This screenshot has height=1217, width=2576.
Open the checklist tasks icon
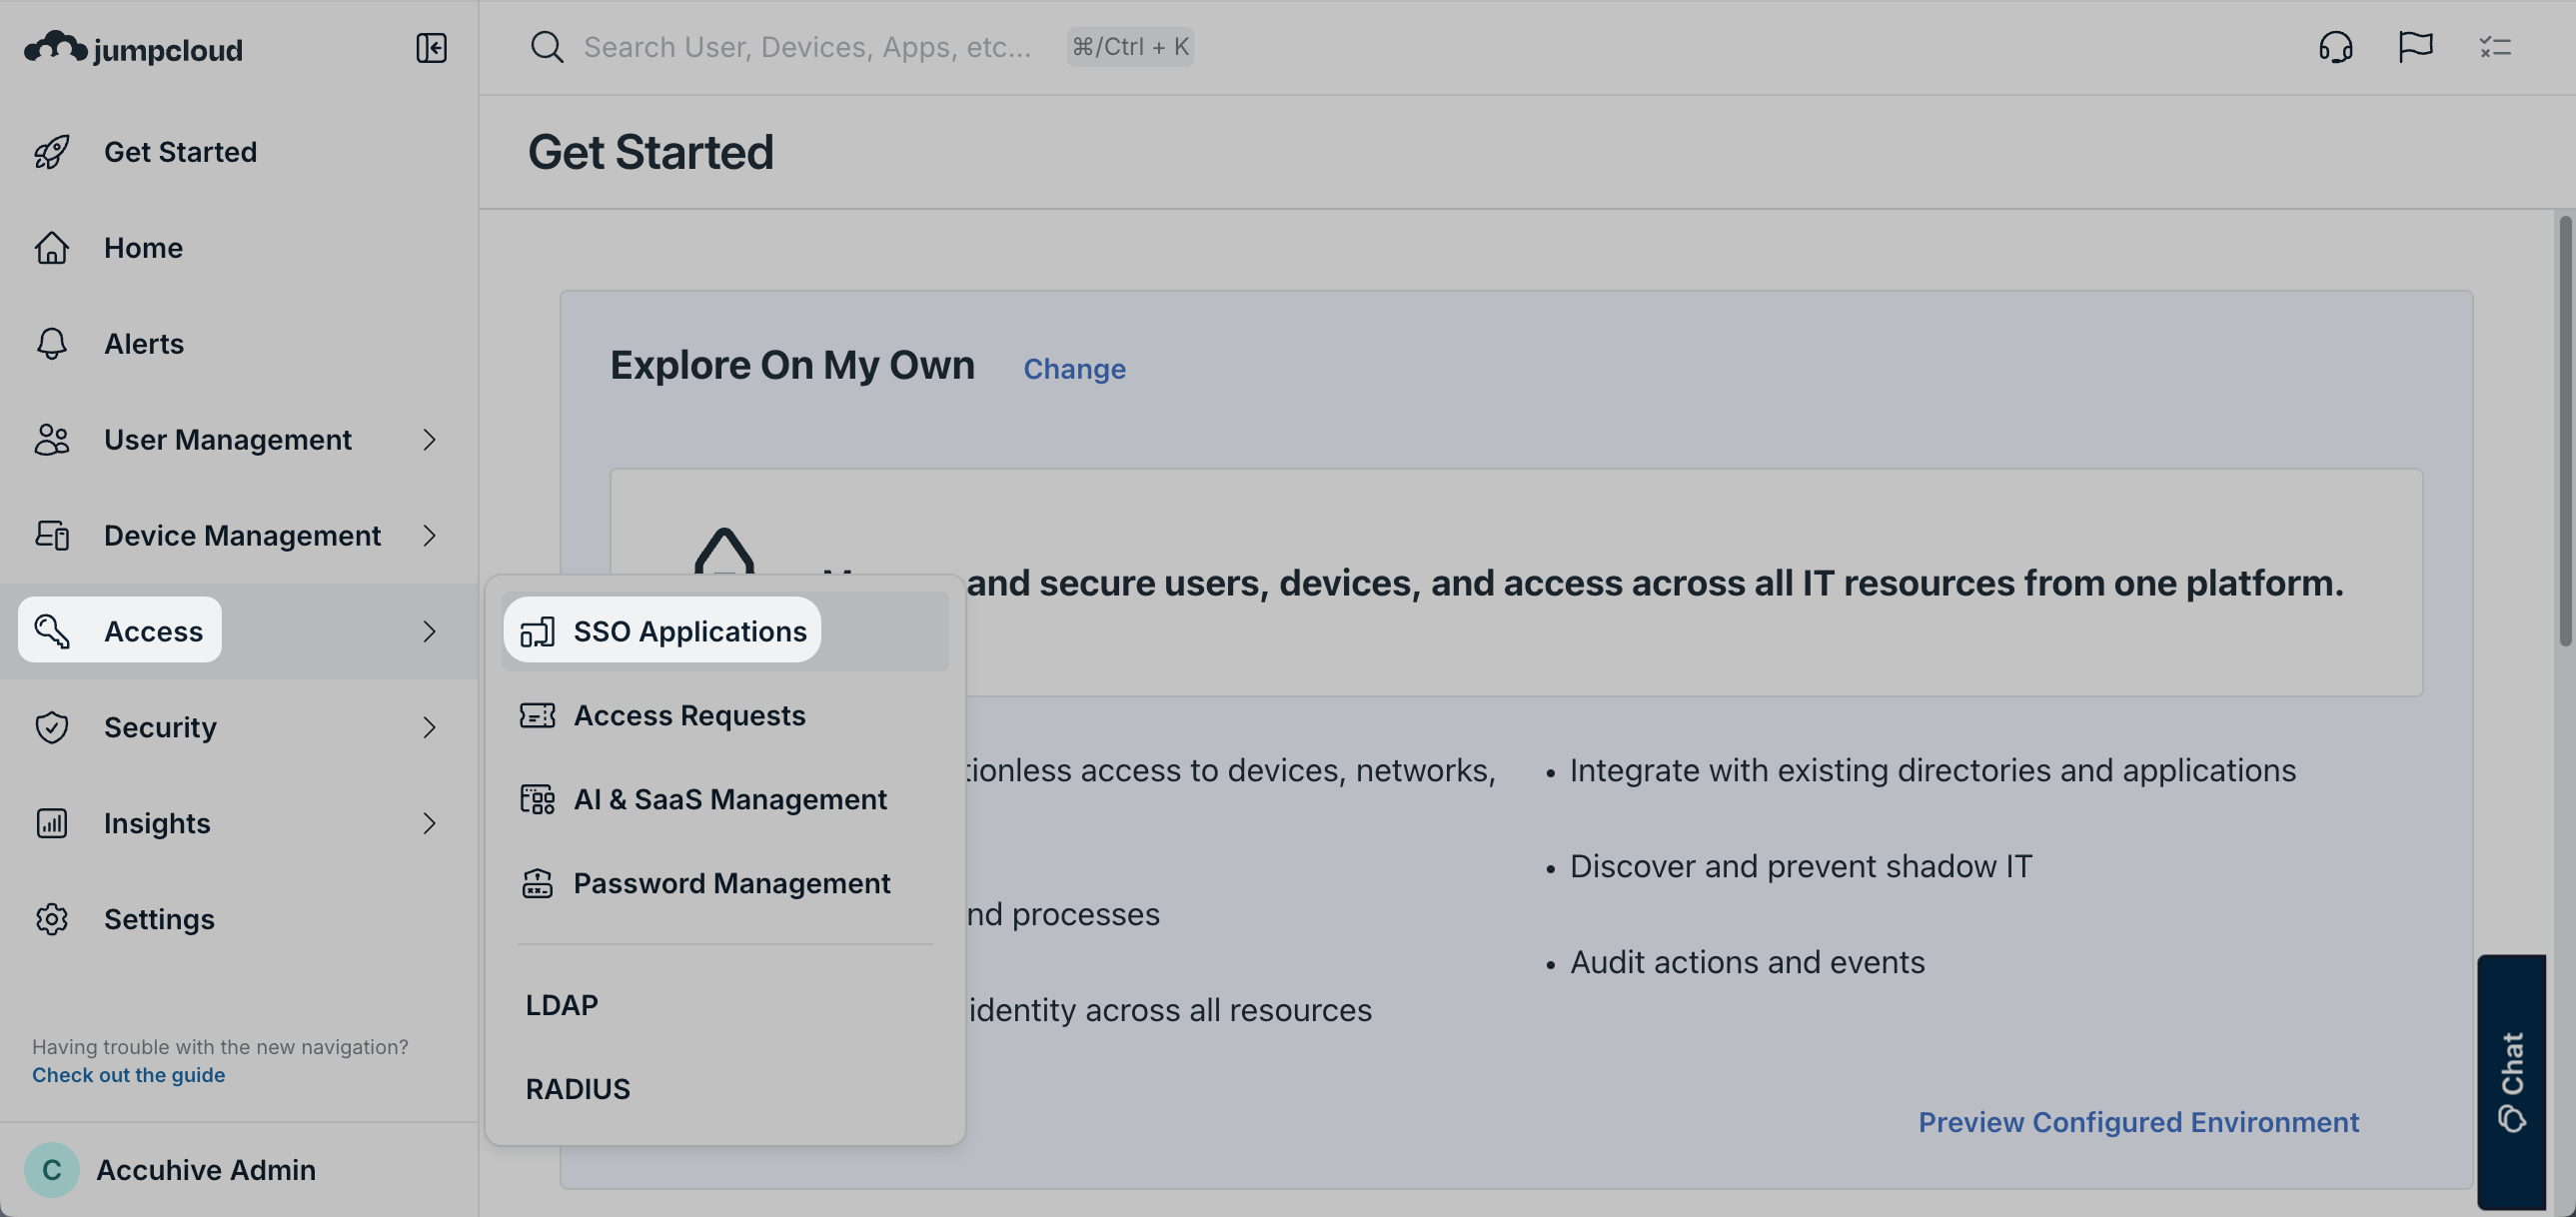2495,47
